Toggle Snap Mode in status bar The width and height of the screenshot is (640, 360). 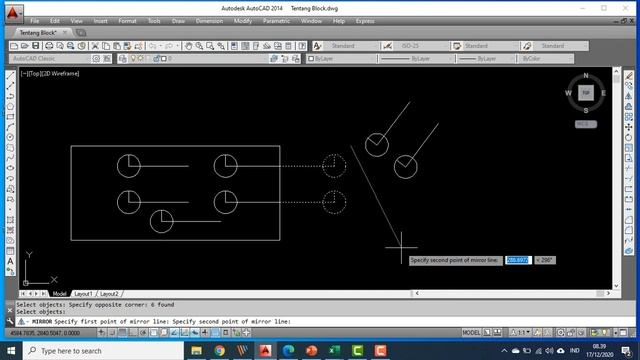click(x=112, y=333)
